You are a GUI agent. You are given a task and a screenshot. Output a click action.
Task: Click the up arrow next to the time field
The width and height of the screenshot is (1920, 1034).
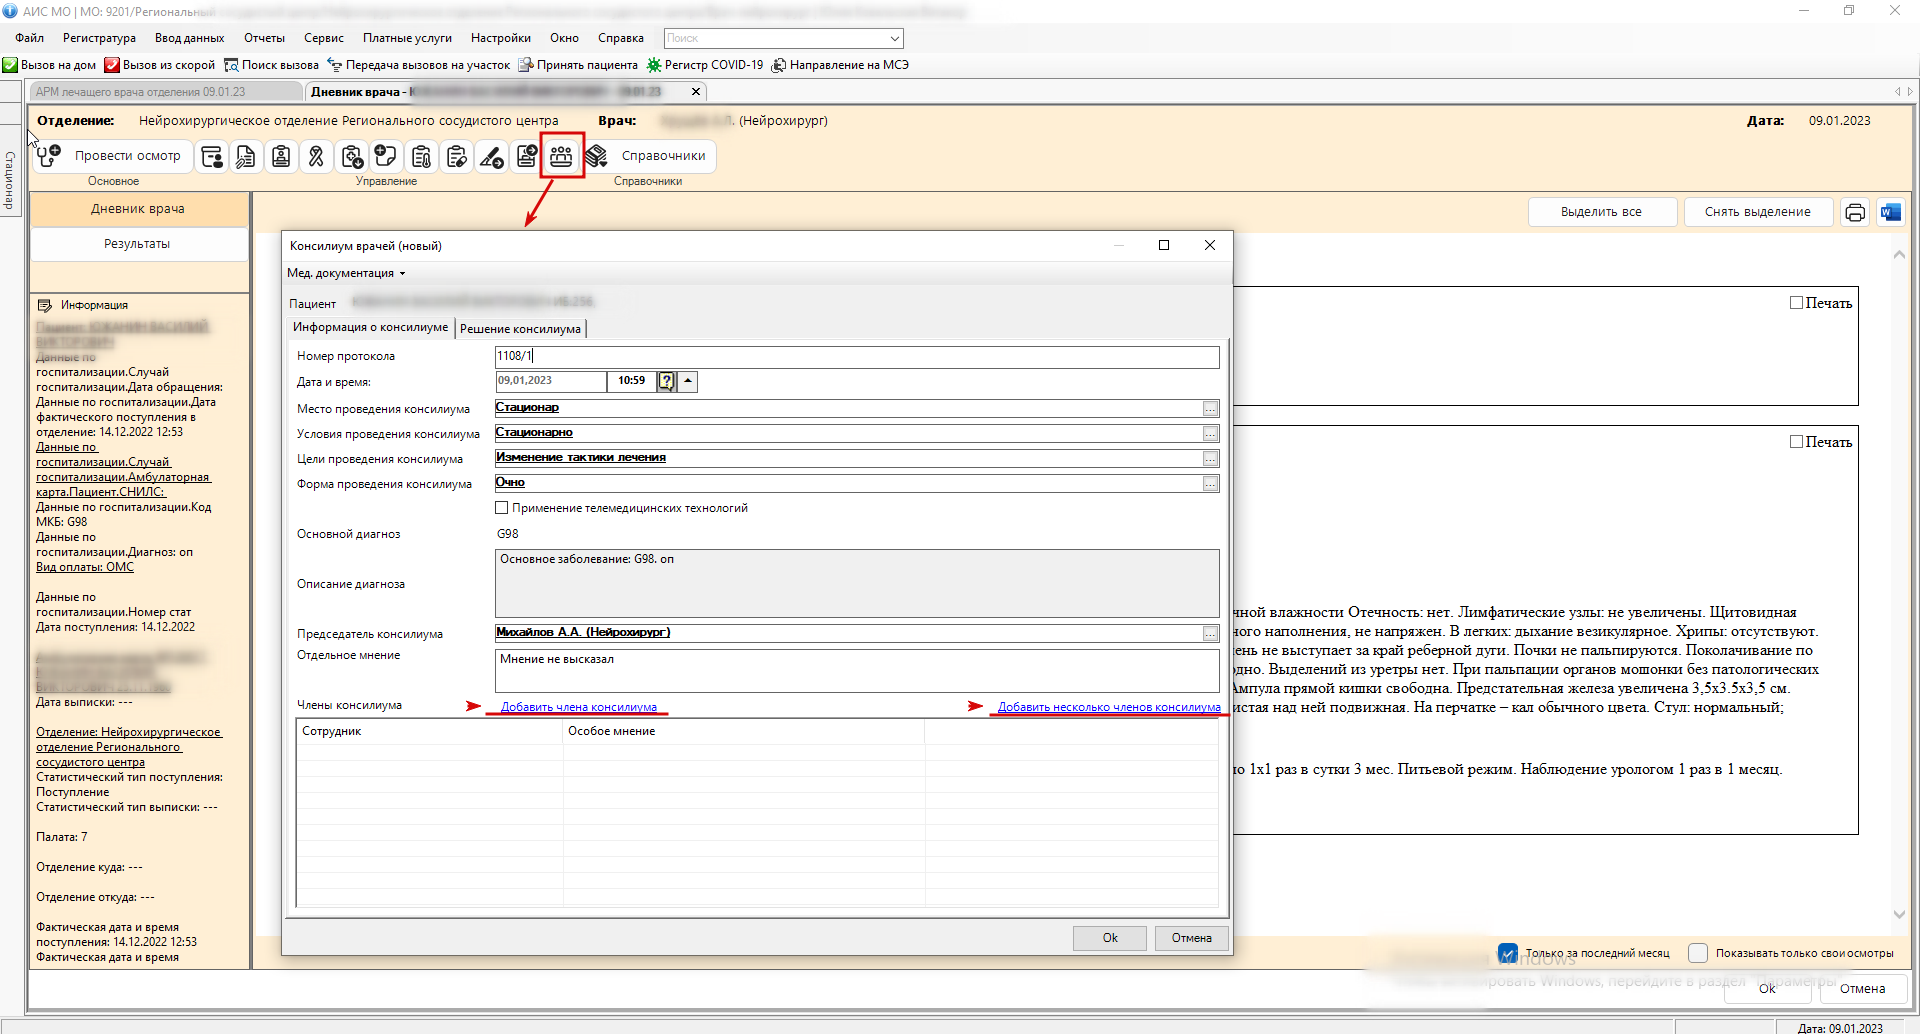coord(688,381)
